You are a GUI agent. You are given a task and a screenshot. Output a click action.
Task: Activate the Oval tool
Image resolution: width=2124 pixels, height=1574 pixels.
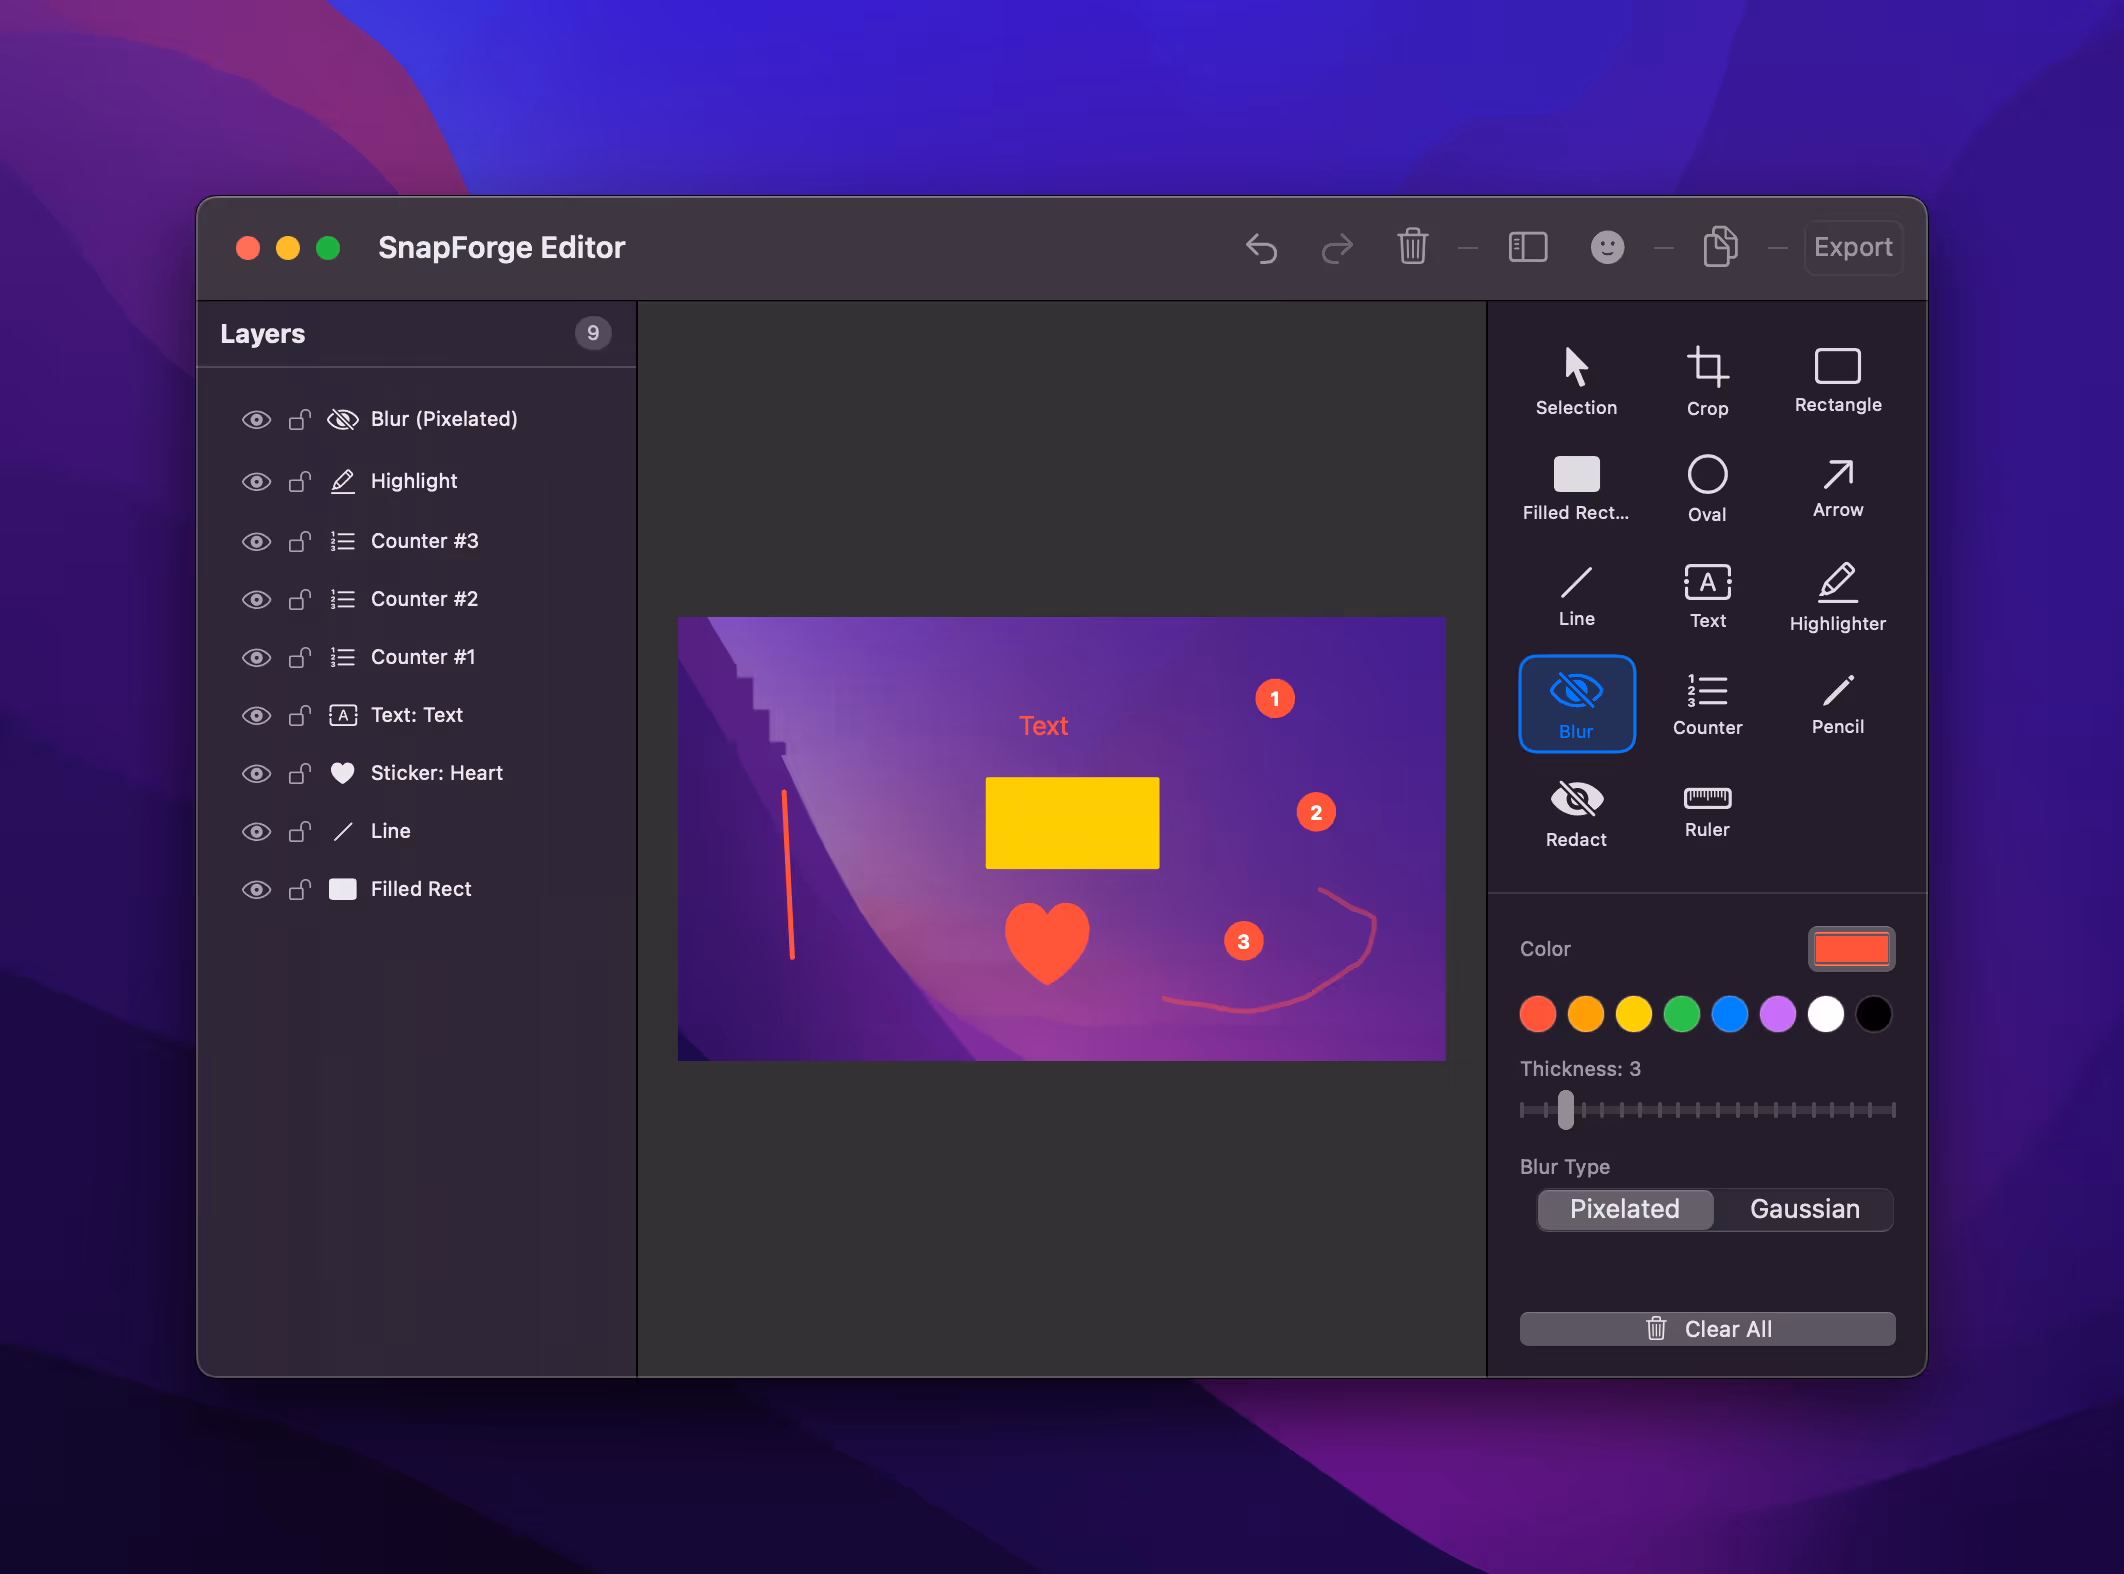click(1707, 489)
